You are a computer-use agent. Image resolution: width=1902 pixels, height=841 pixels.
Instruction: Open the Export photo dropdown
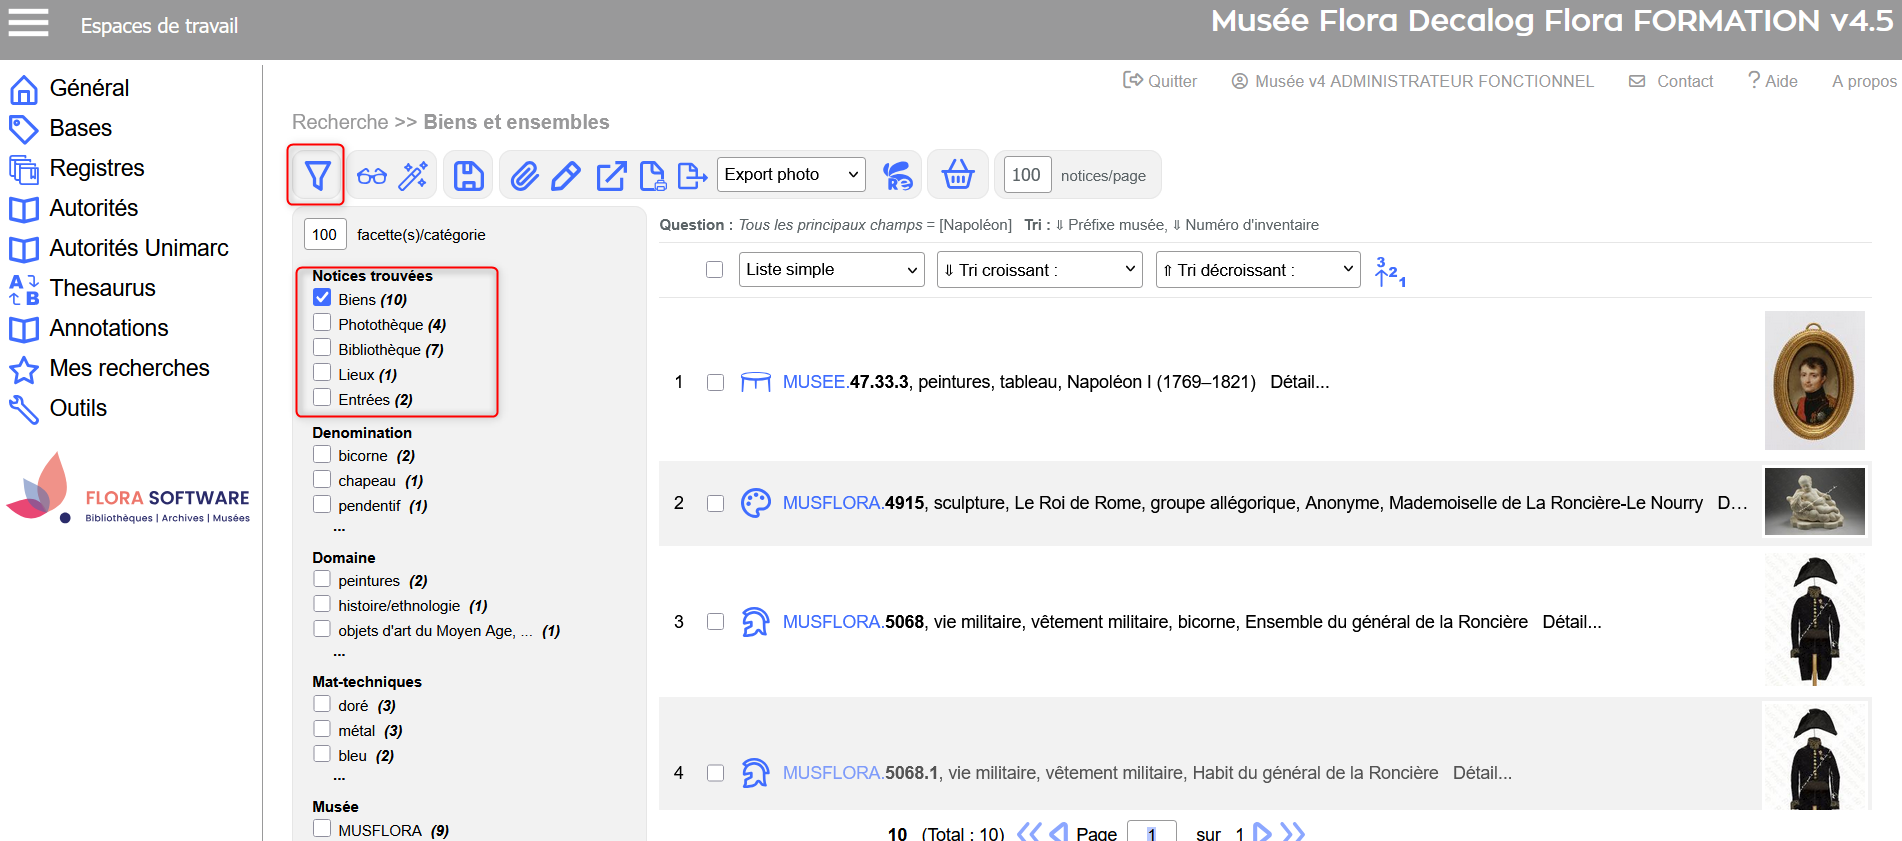[x=791, y=175]
